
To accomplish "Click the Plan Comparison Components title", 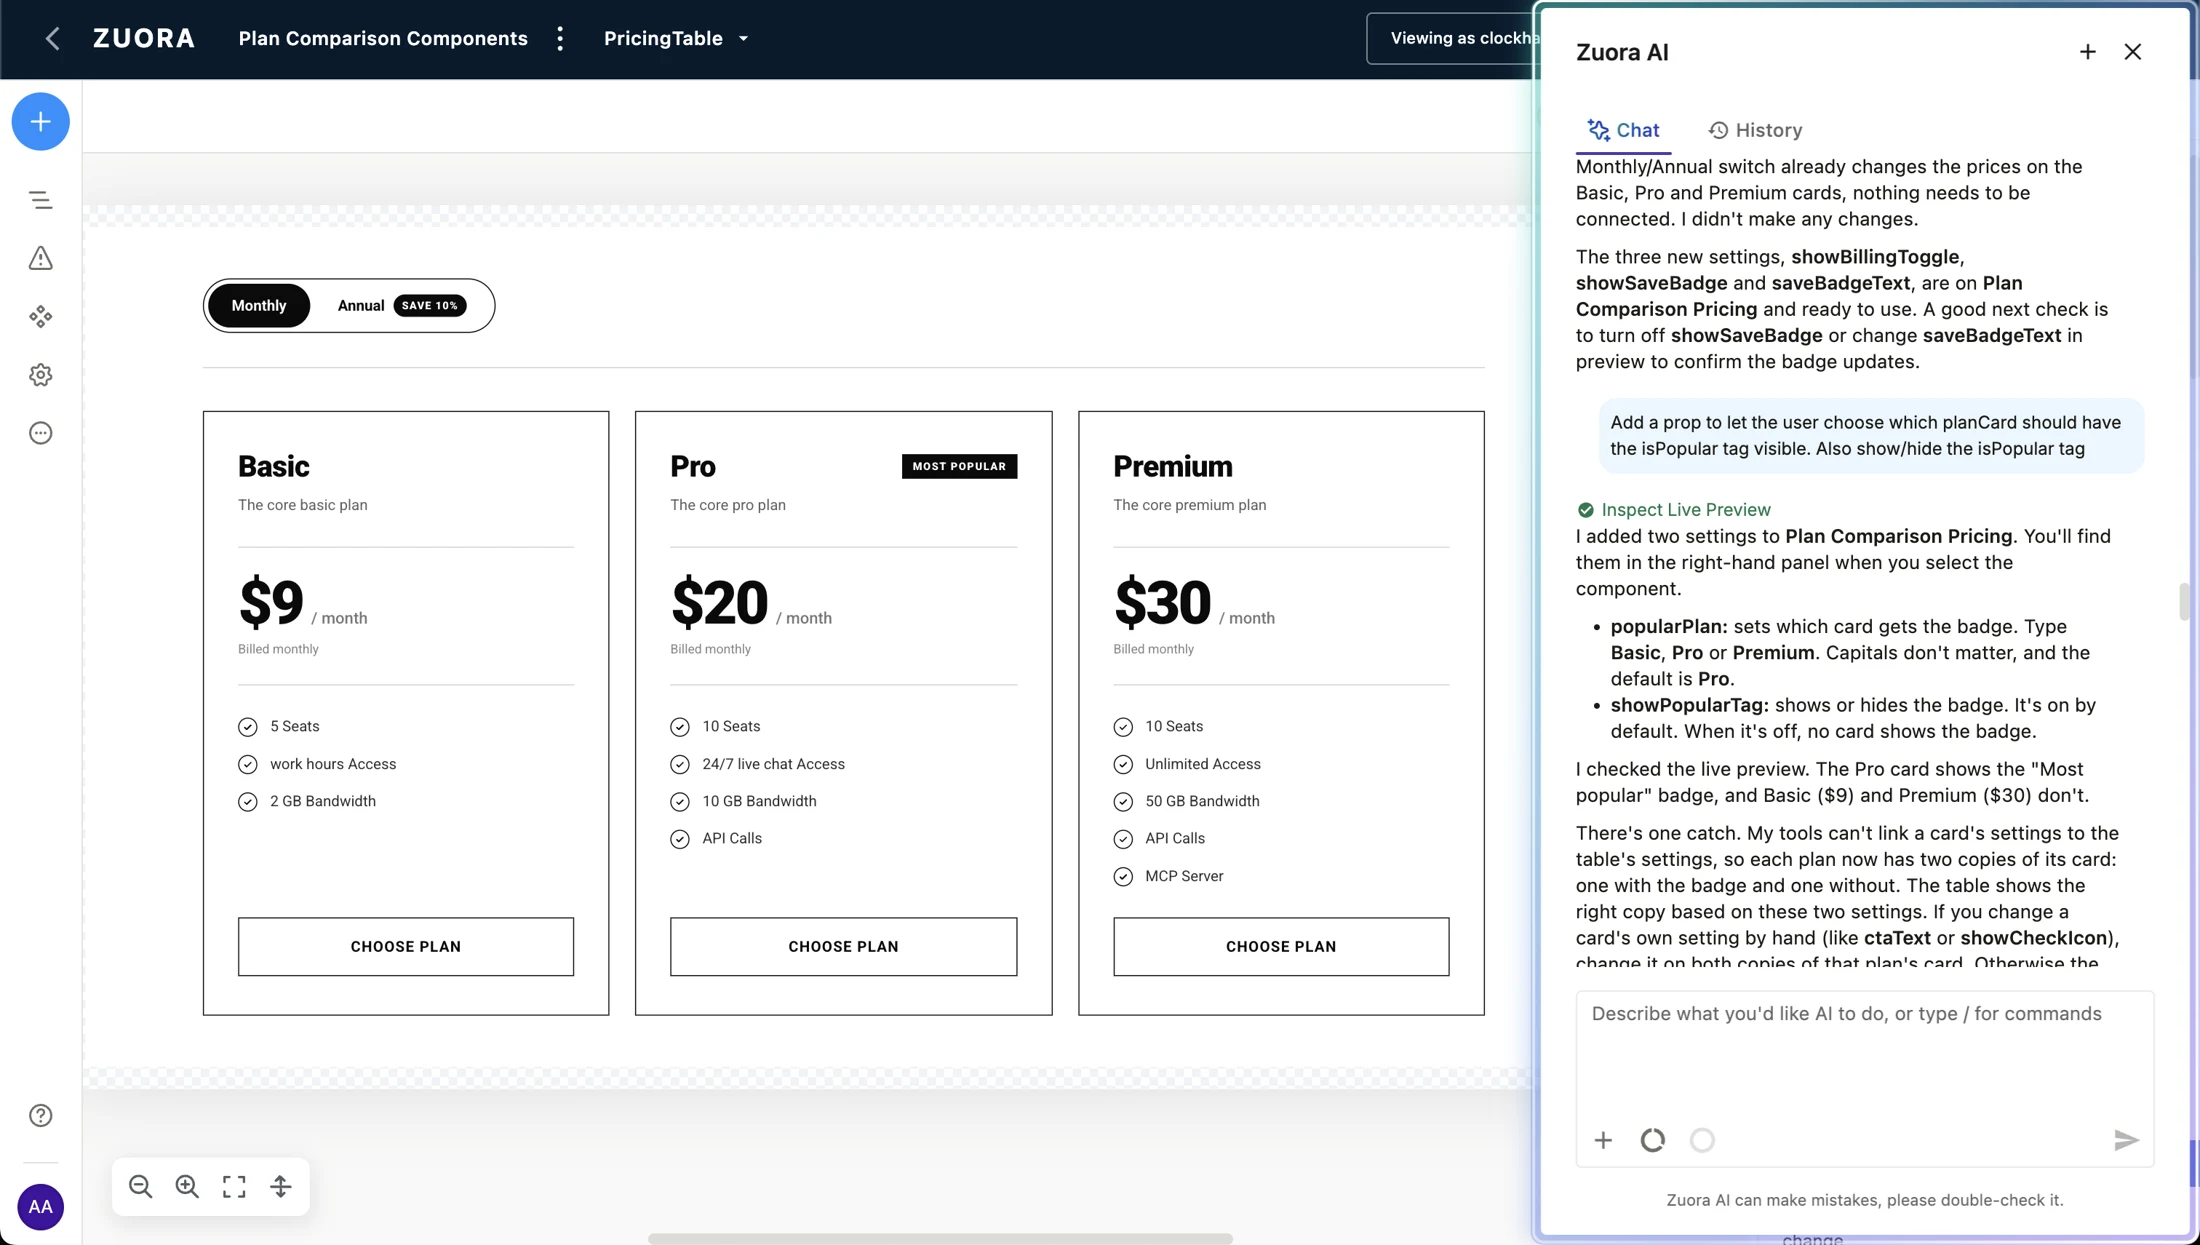I will (x=383, y=38).
